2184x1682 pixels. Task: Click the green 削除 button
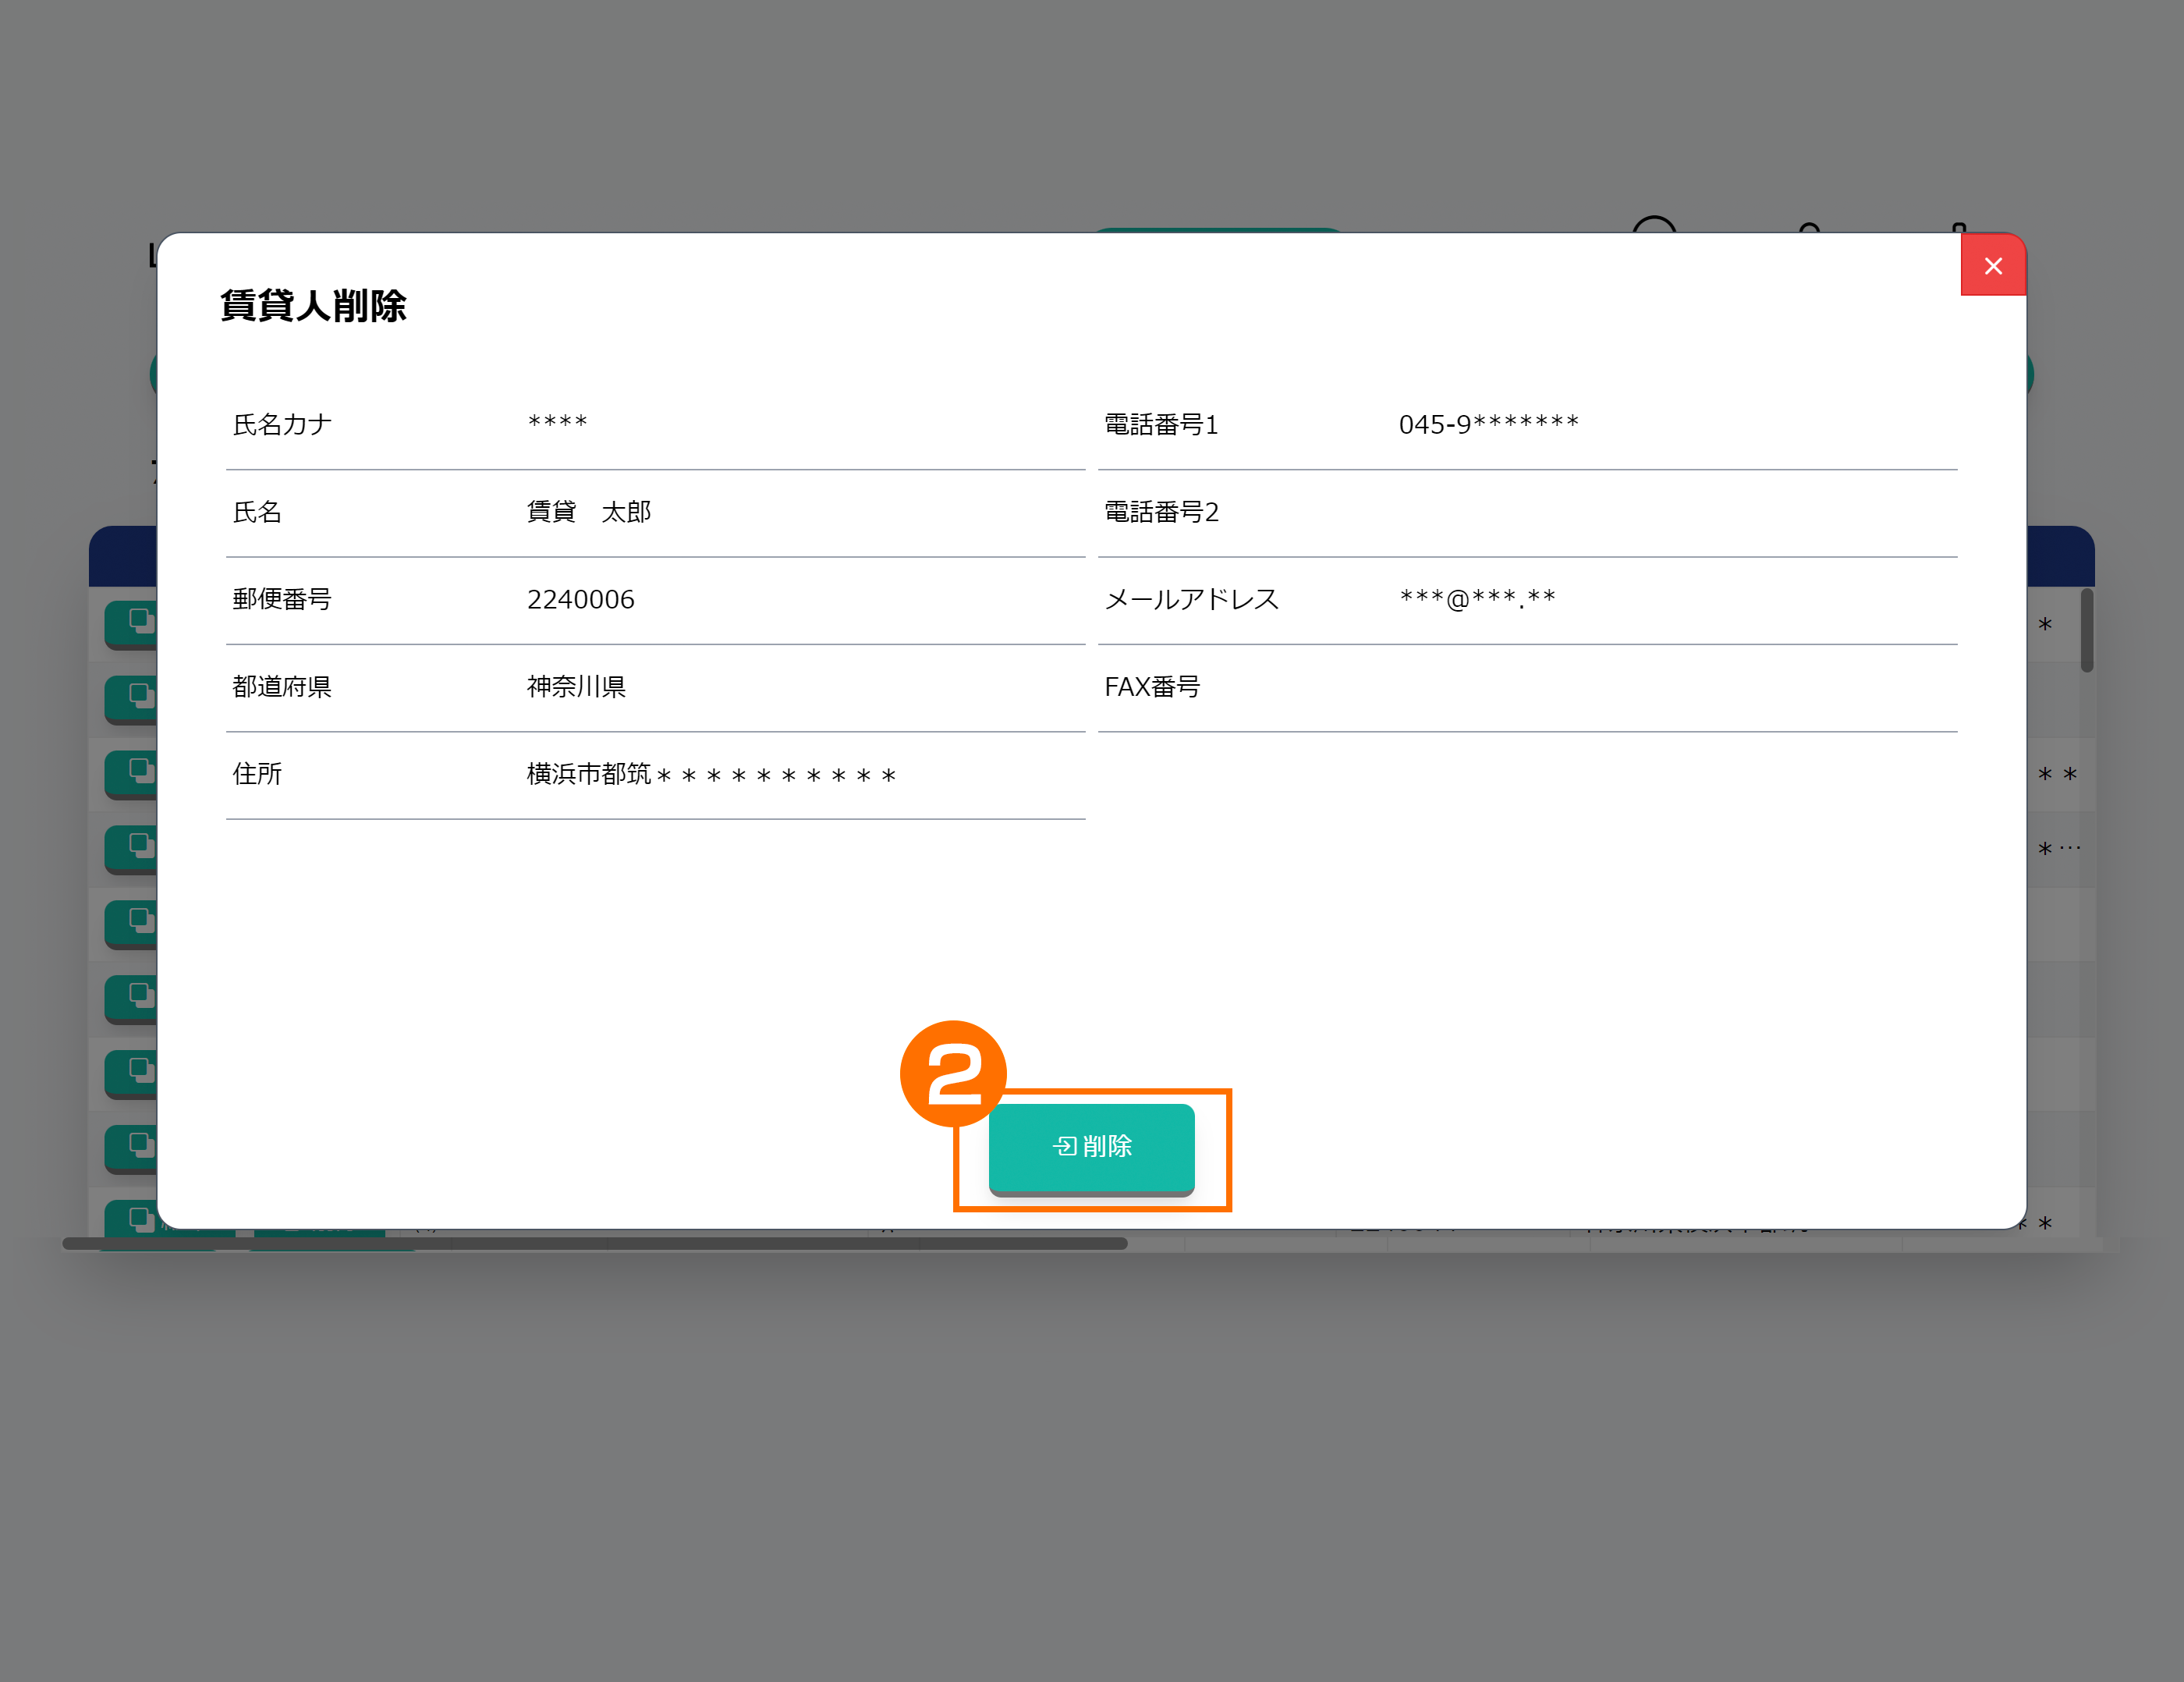pyautogui.click(x=1091, y=1146)
